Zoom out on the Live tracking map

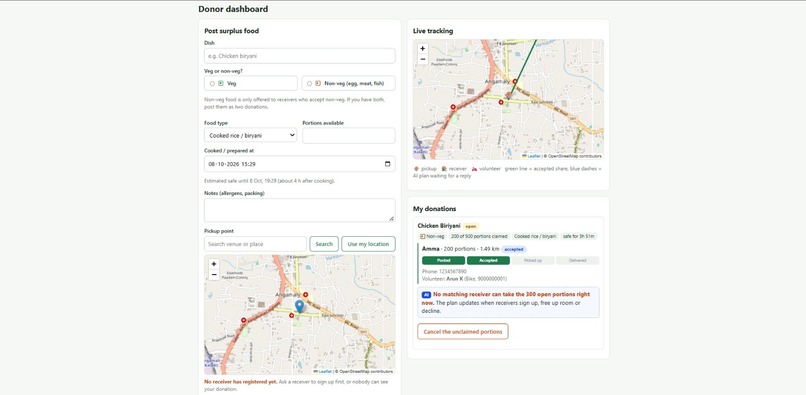423,59
